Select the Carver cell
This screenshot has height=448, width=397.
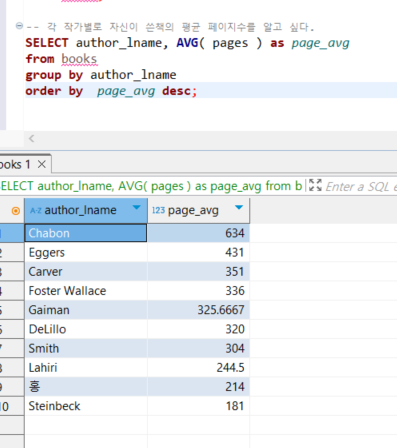[x=86, y=271]
